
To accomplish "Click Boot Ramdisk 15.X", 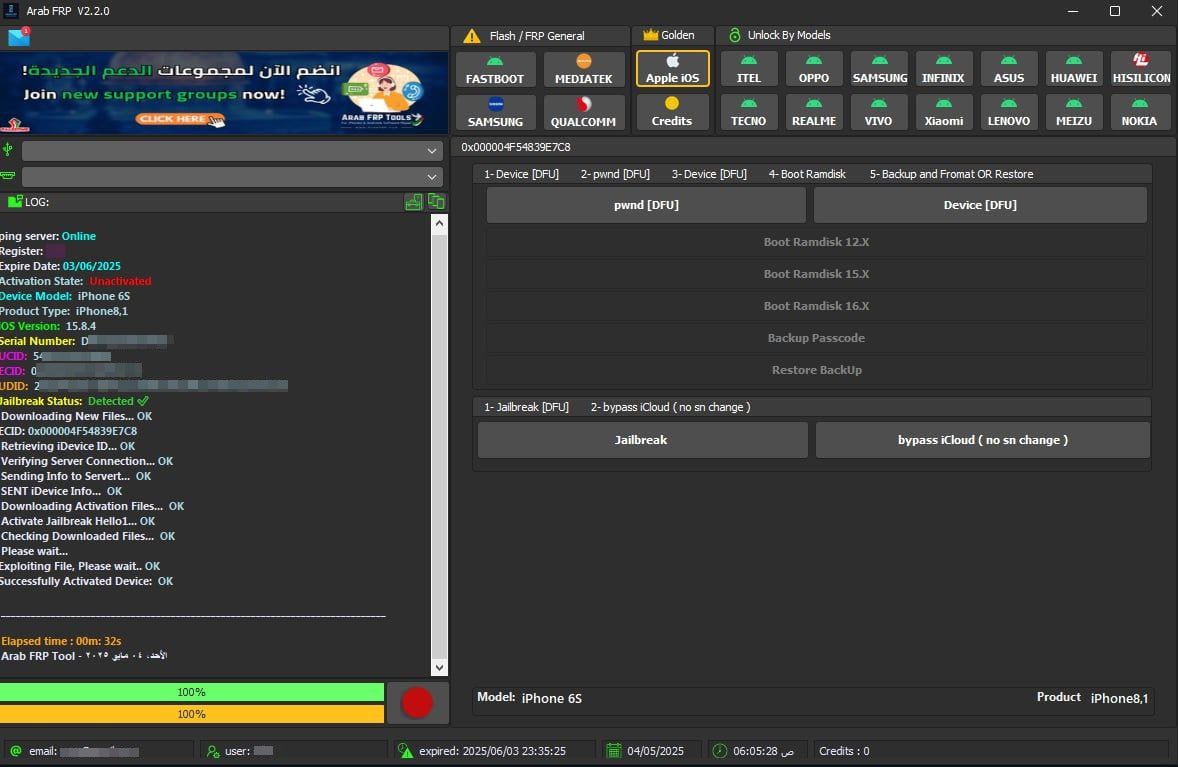I will click(817, 273).
